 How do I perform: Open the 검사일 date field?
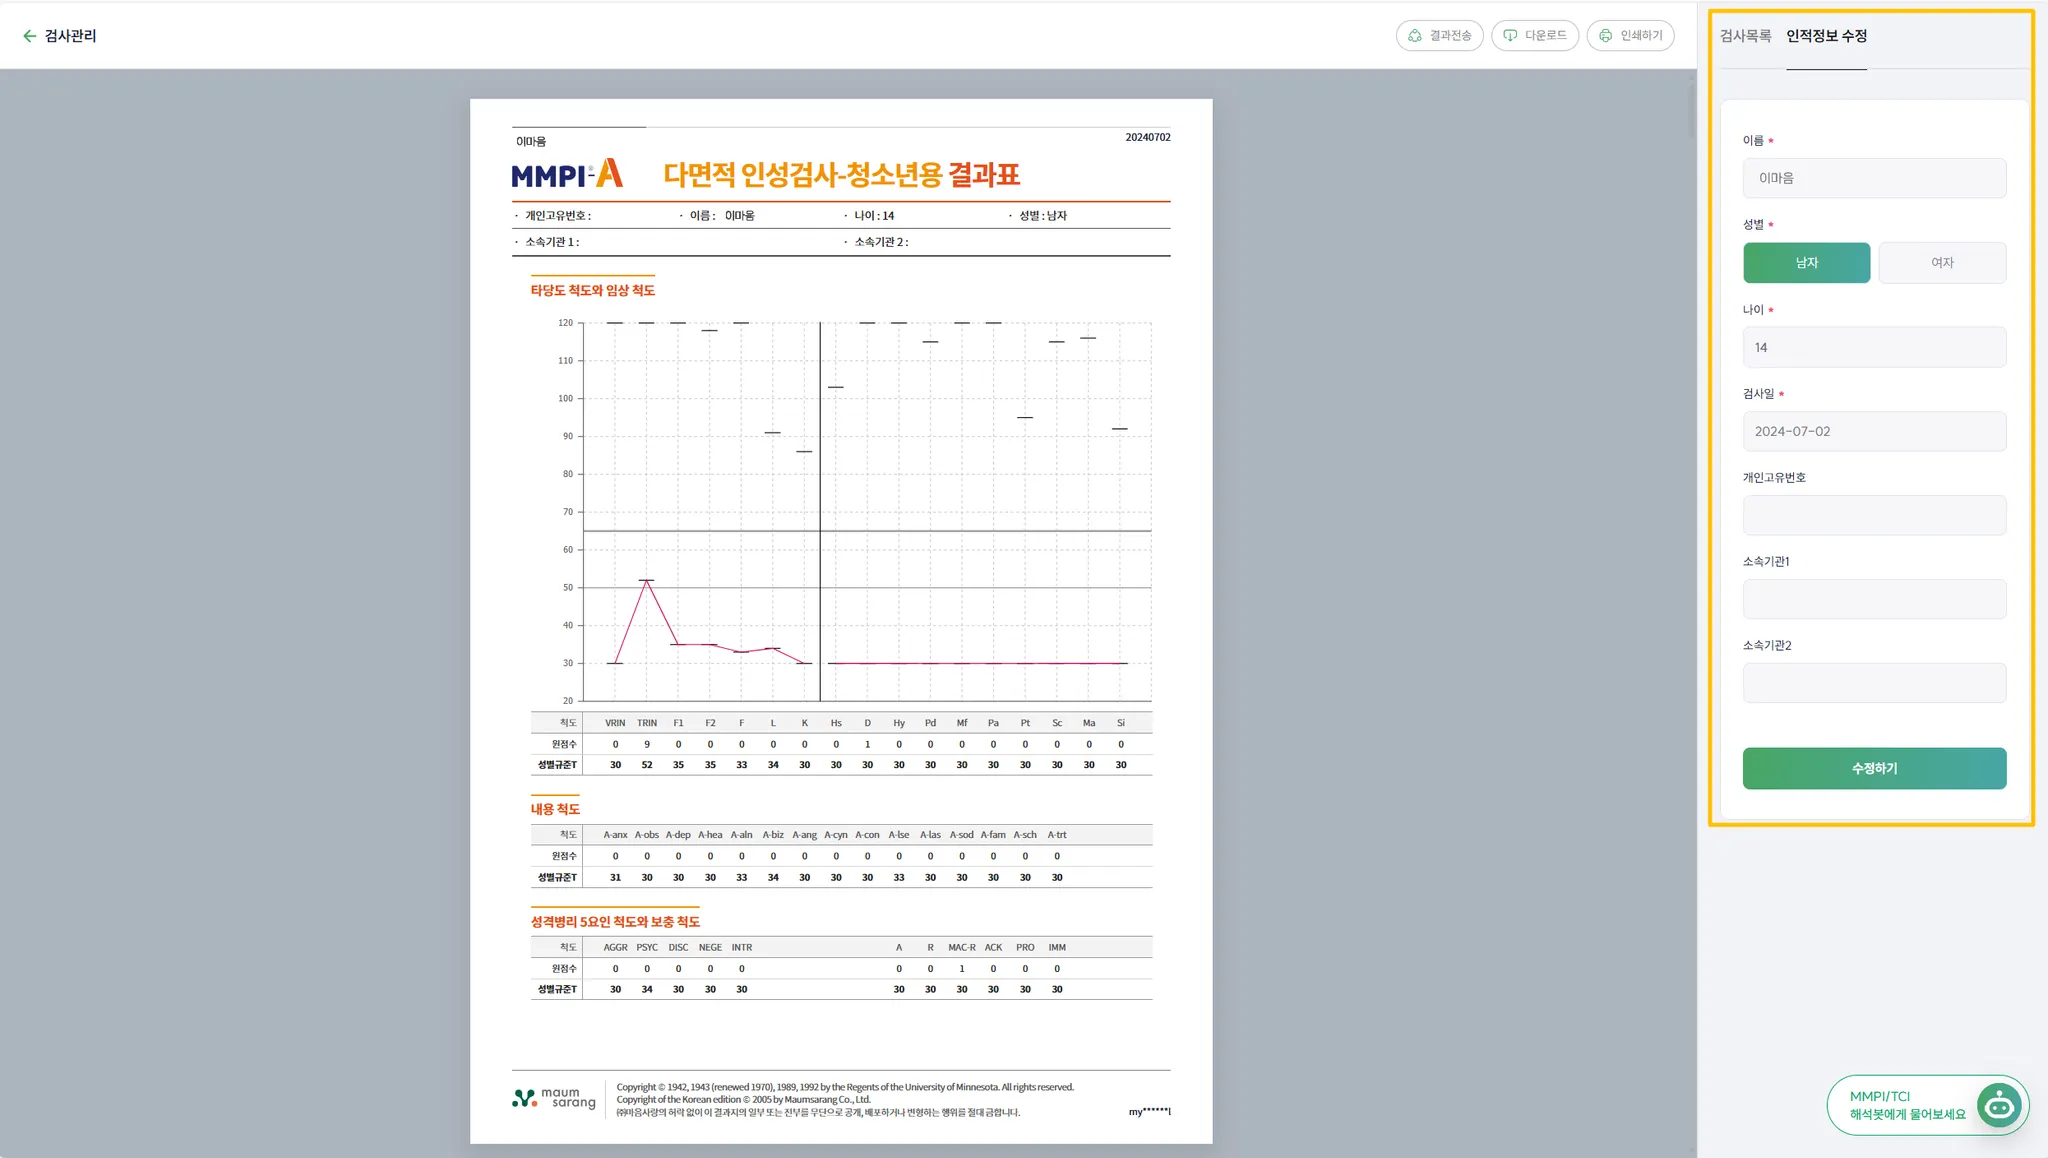1874,431
